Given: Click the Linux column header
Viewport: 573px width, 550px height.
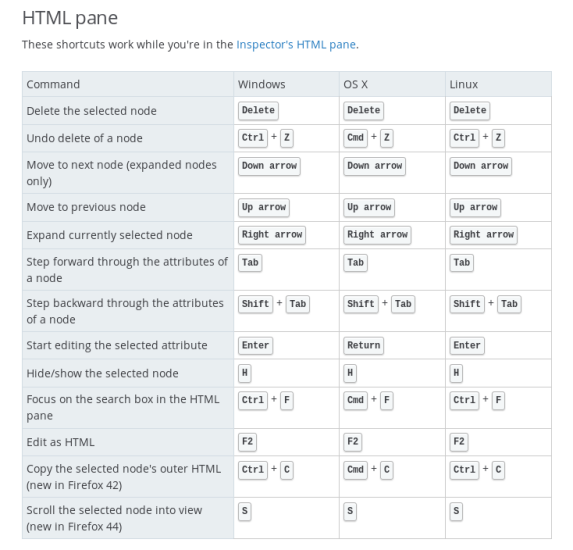Looking at the screenshot, I should [463, 84].
